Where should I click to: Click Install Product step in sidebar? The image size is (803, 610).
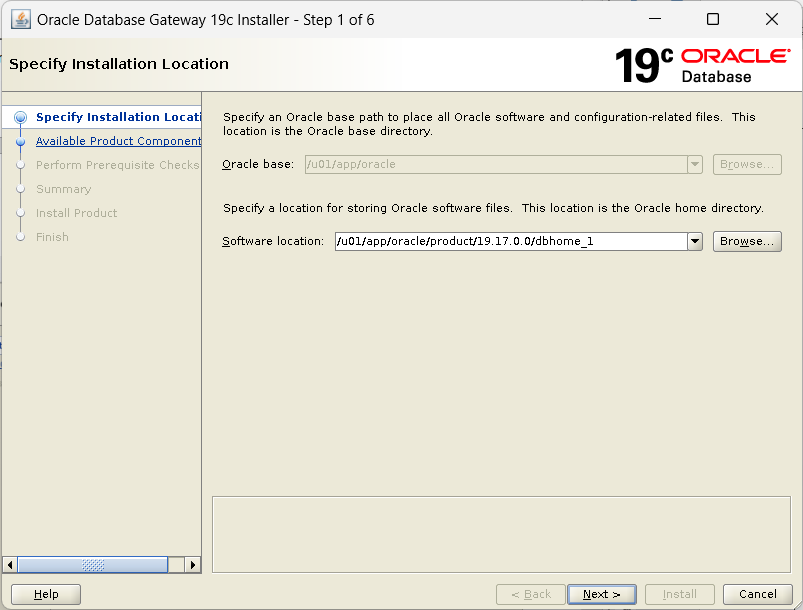pos(76,213)
